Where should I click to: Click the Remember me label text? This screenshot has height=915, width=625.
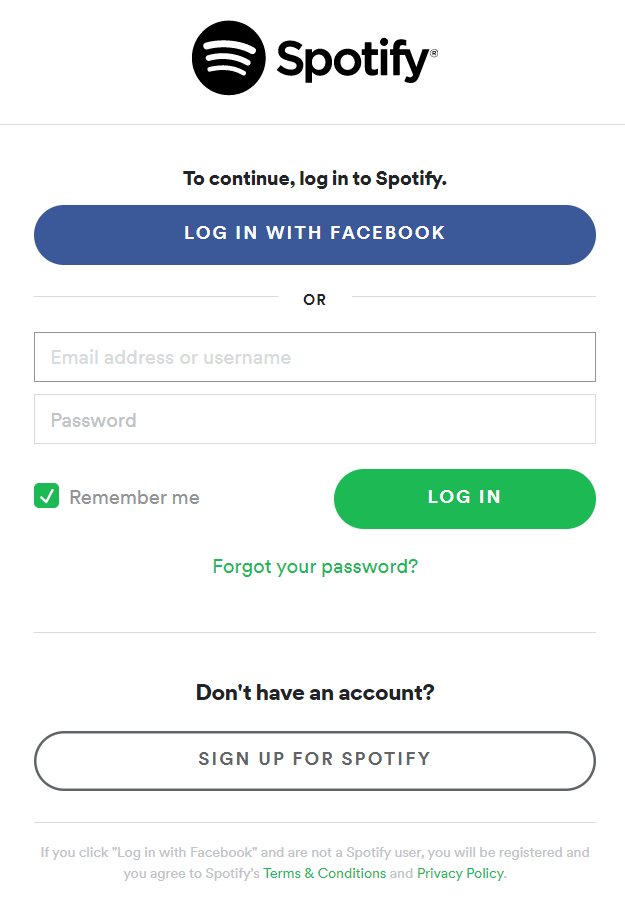pos(134,497)
